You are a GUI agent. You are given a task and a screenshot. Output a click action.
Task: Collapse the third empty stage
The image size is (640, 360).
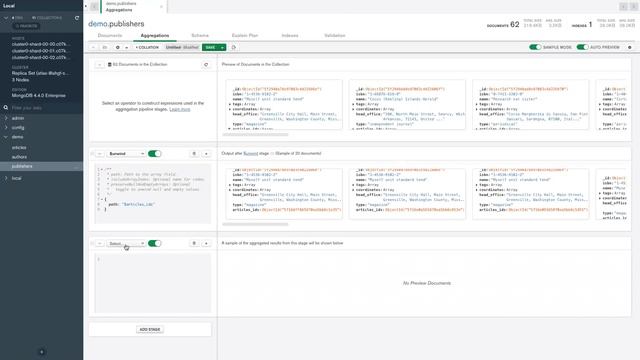100,244
